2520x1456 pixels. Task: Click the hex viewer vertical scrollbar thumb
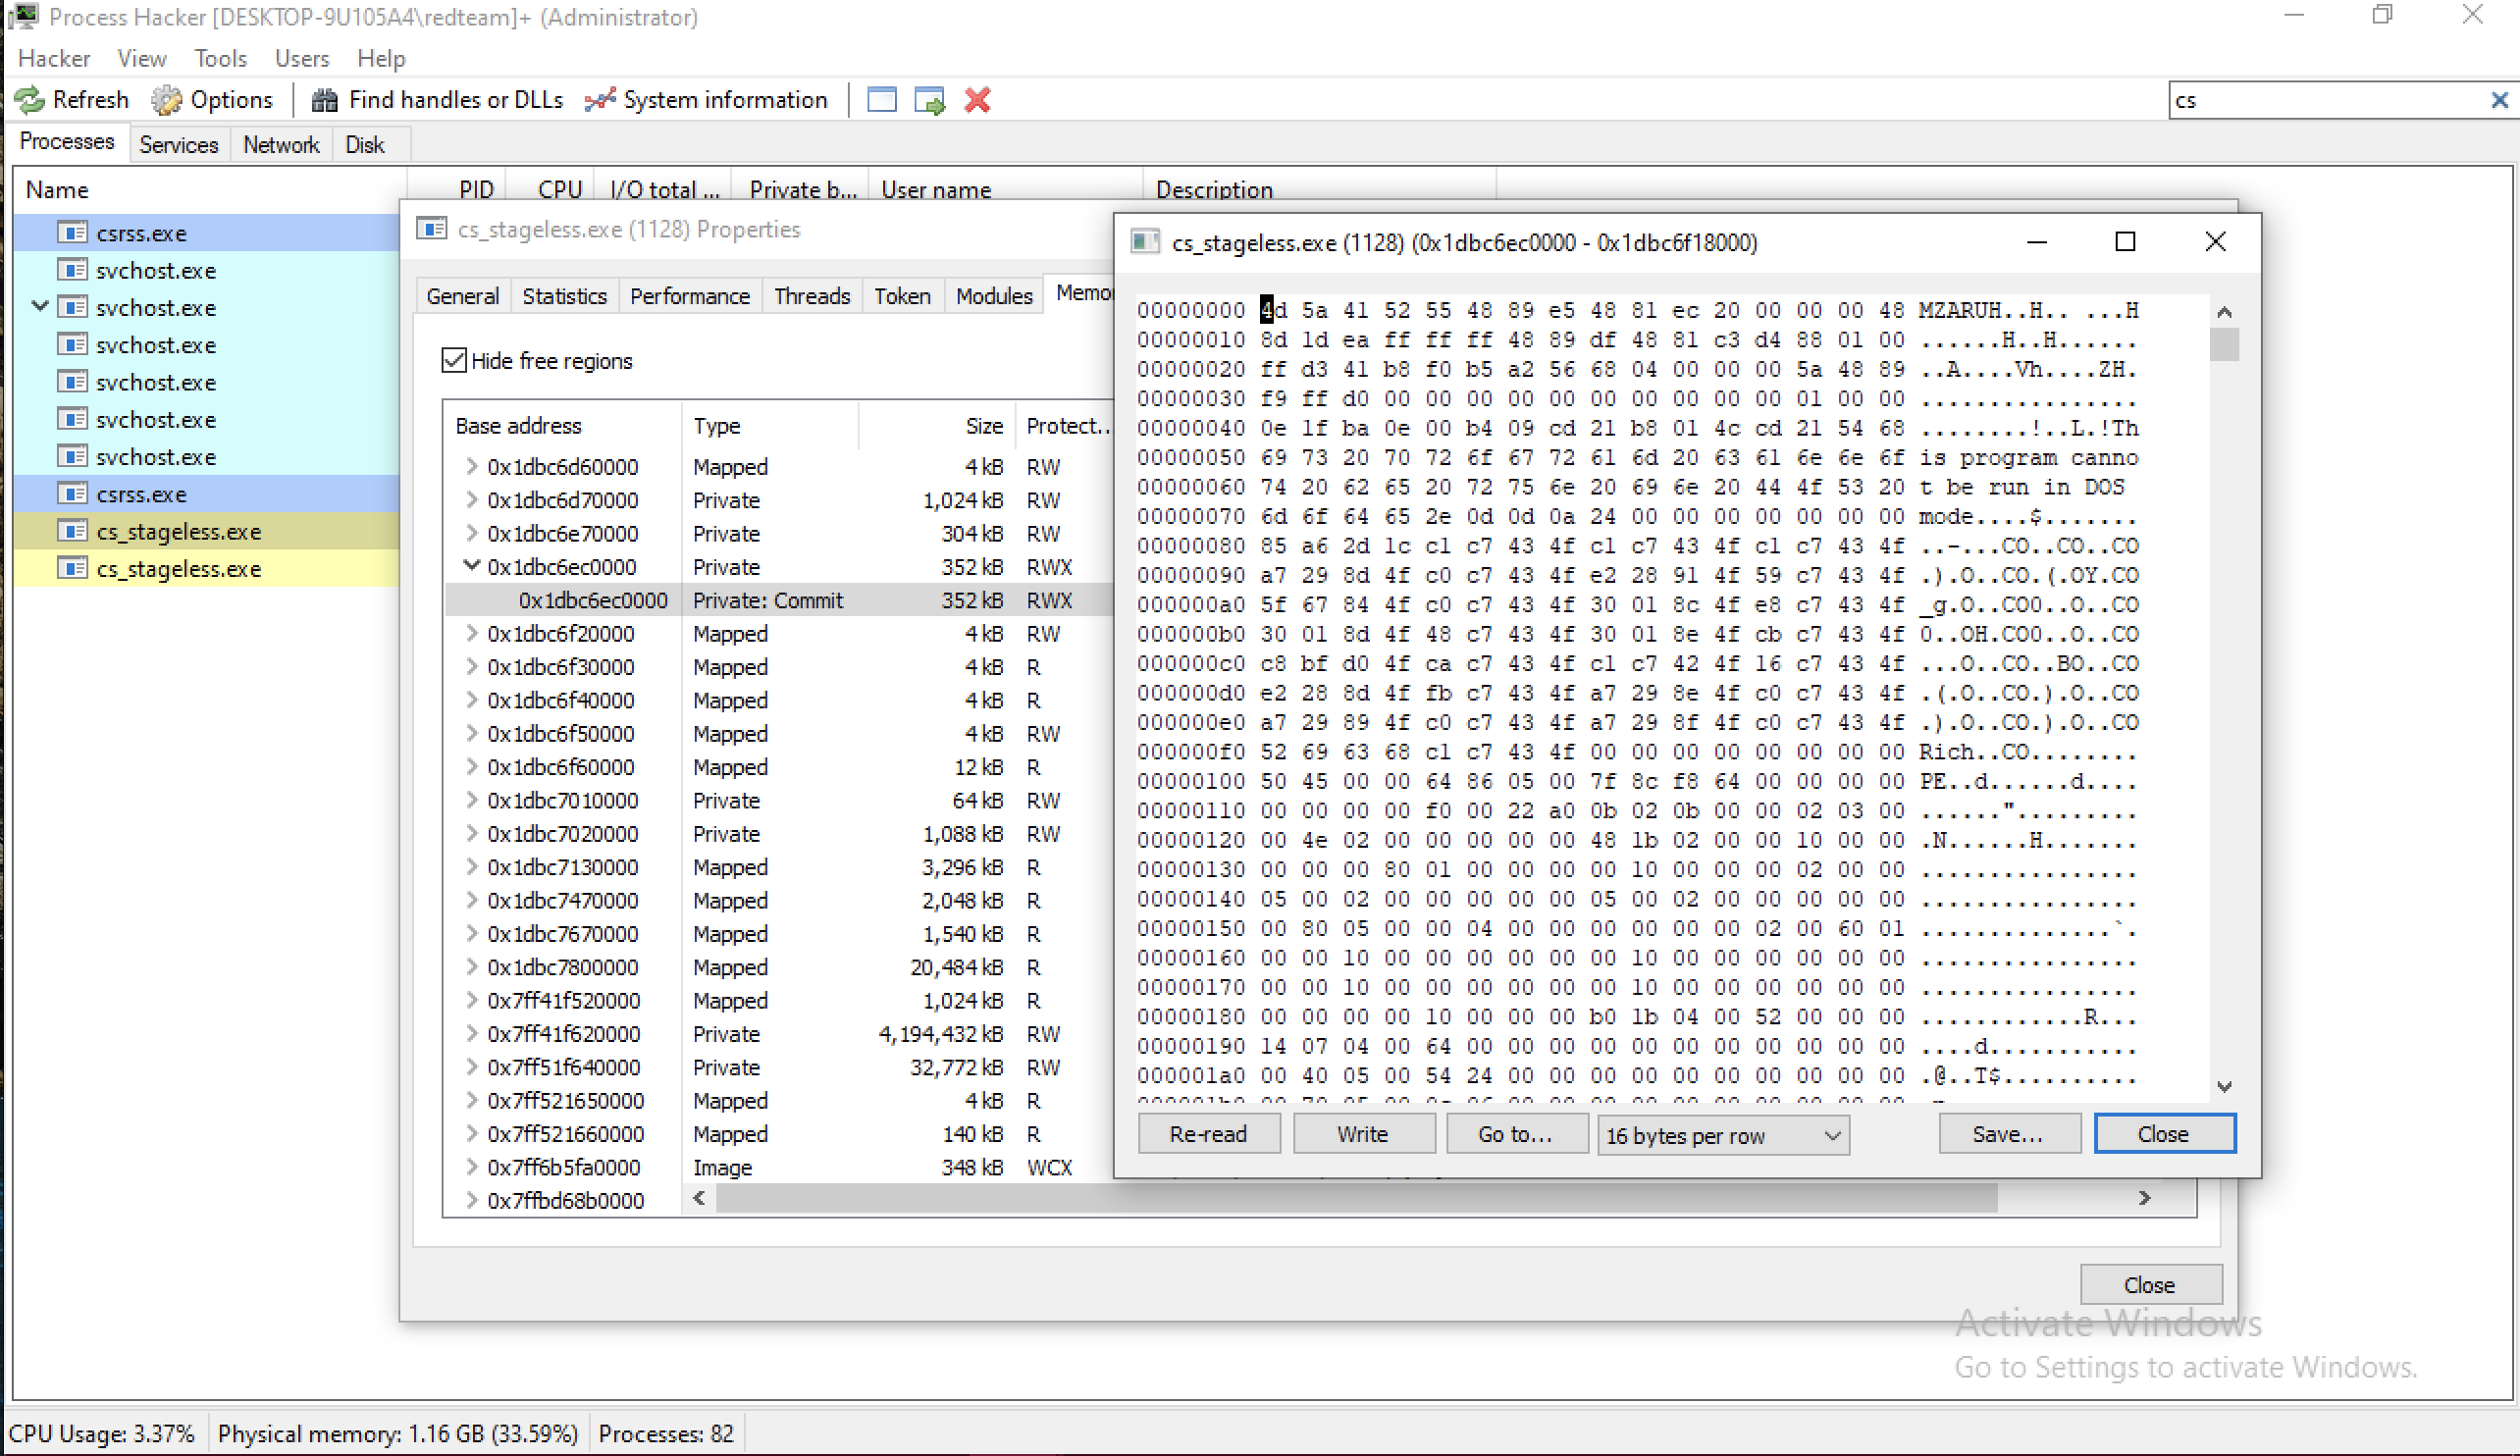pos(2224,345)
